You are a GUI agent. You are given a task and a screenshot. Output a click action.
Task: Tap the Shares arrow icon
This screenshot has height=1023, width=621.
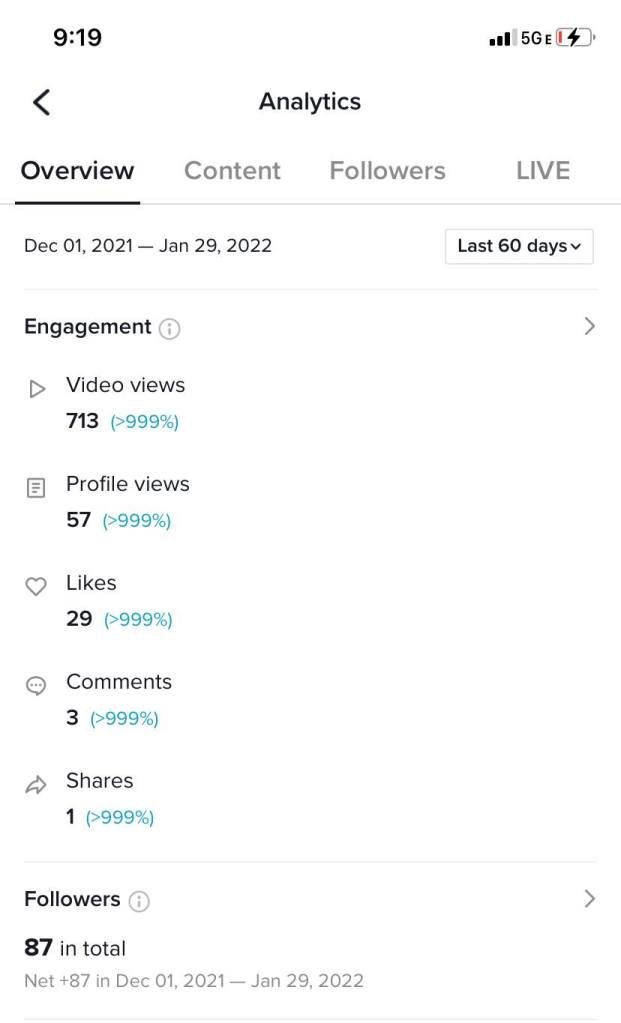36,785
